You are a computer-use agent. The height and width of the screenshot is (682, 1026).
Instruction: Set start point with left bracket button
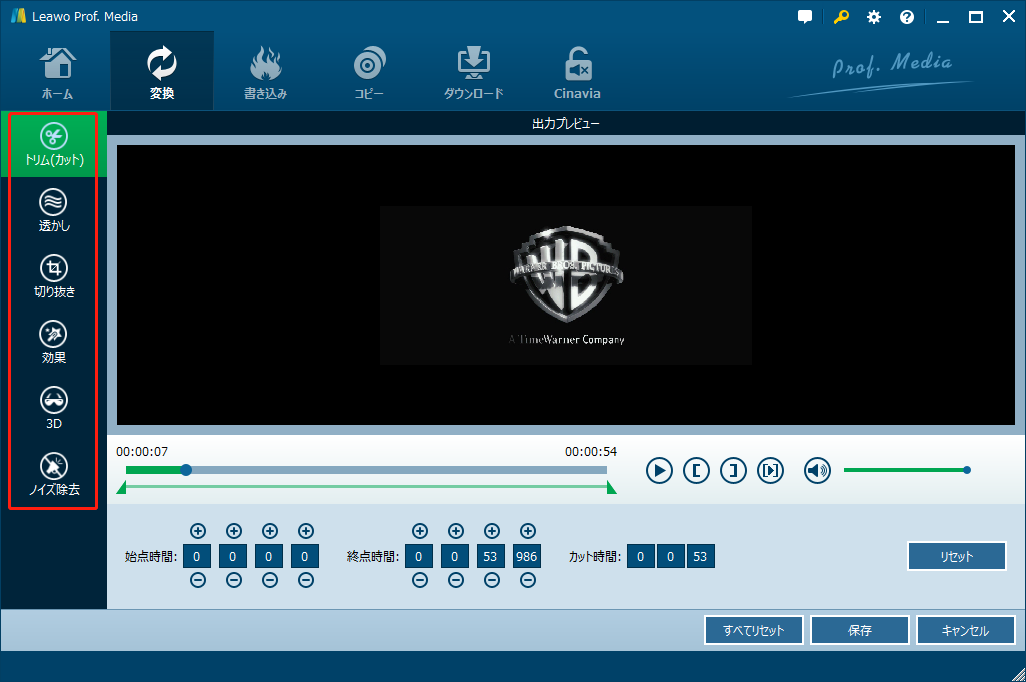pos(696,471)
